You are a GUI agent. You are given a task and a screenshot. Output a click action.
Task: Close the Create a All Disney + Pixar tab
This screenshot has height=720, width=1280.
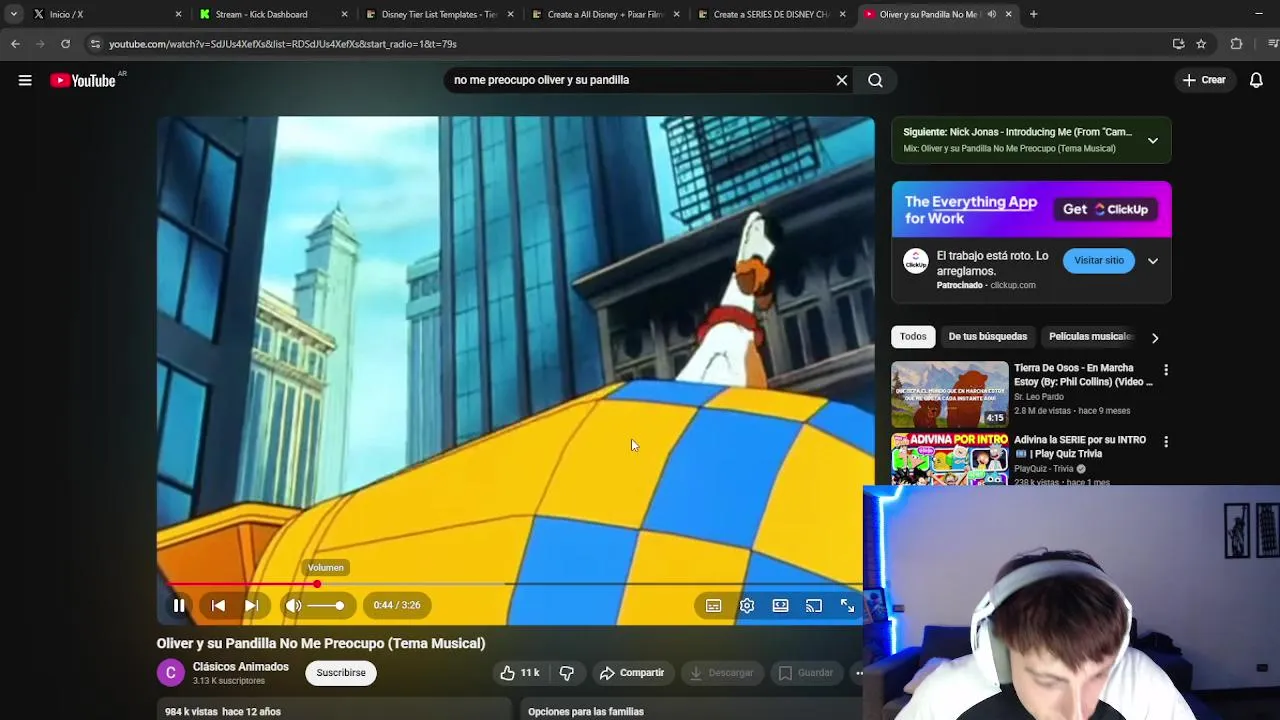(676, 14)
